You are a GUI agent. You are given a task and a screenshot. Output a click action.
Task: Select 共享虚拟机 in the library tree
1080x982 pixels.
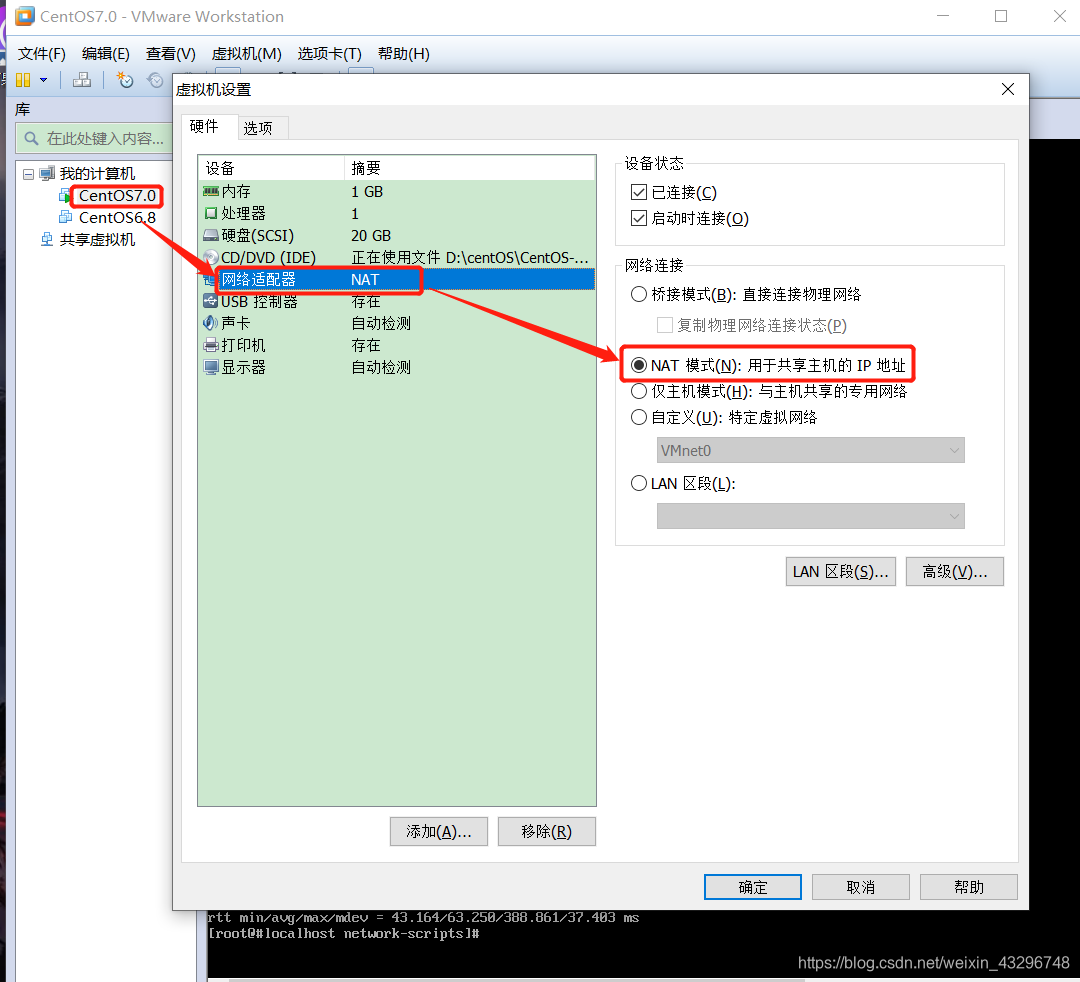[97, 240]
